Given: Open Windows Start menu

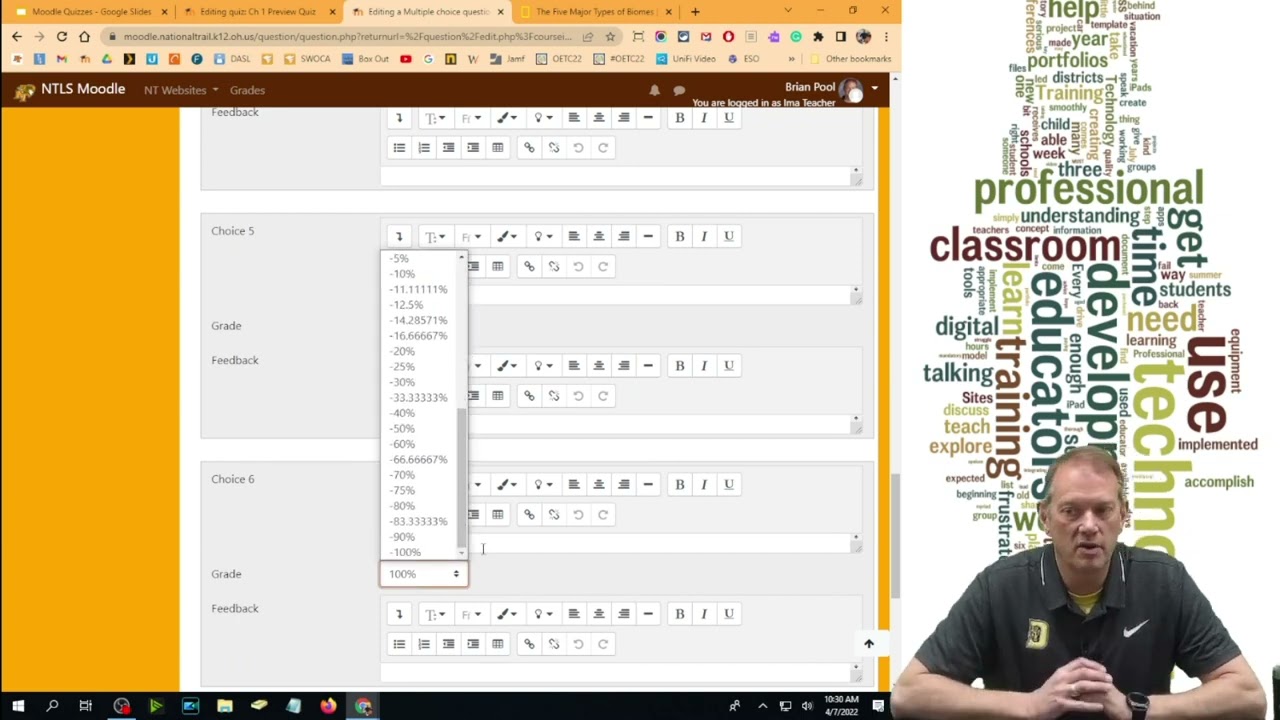Looking at the screenshot, I should click(18, 706).
